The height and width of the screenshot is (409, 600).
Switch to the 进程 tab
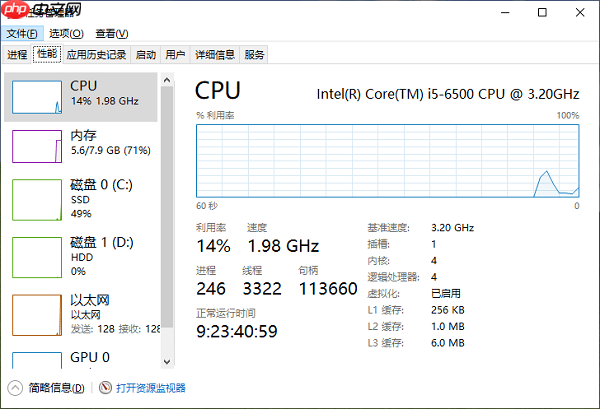pyautogui.click(x=17, y=55)
